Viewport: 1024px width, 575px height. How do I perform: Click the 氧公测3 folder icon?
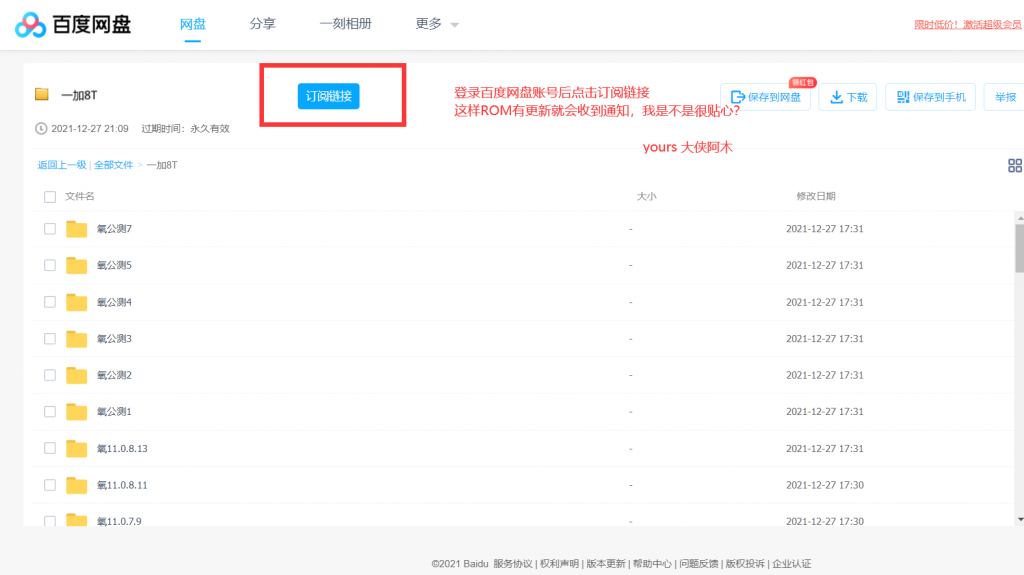[76, 338]
